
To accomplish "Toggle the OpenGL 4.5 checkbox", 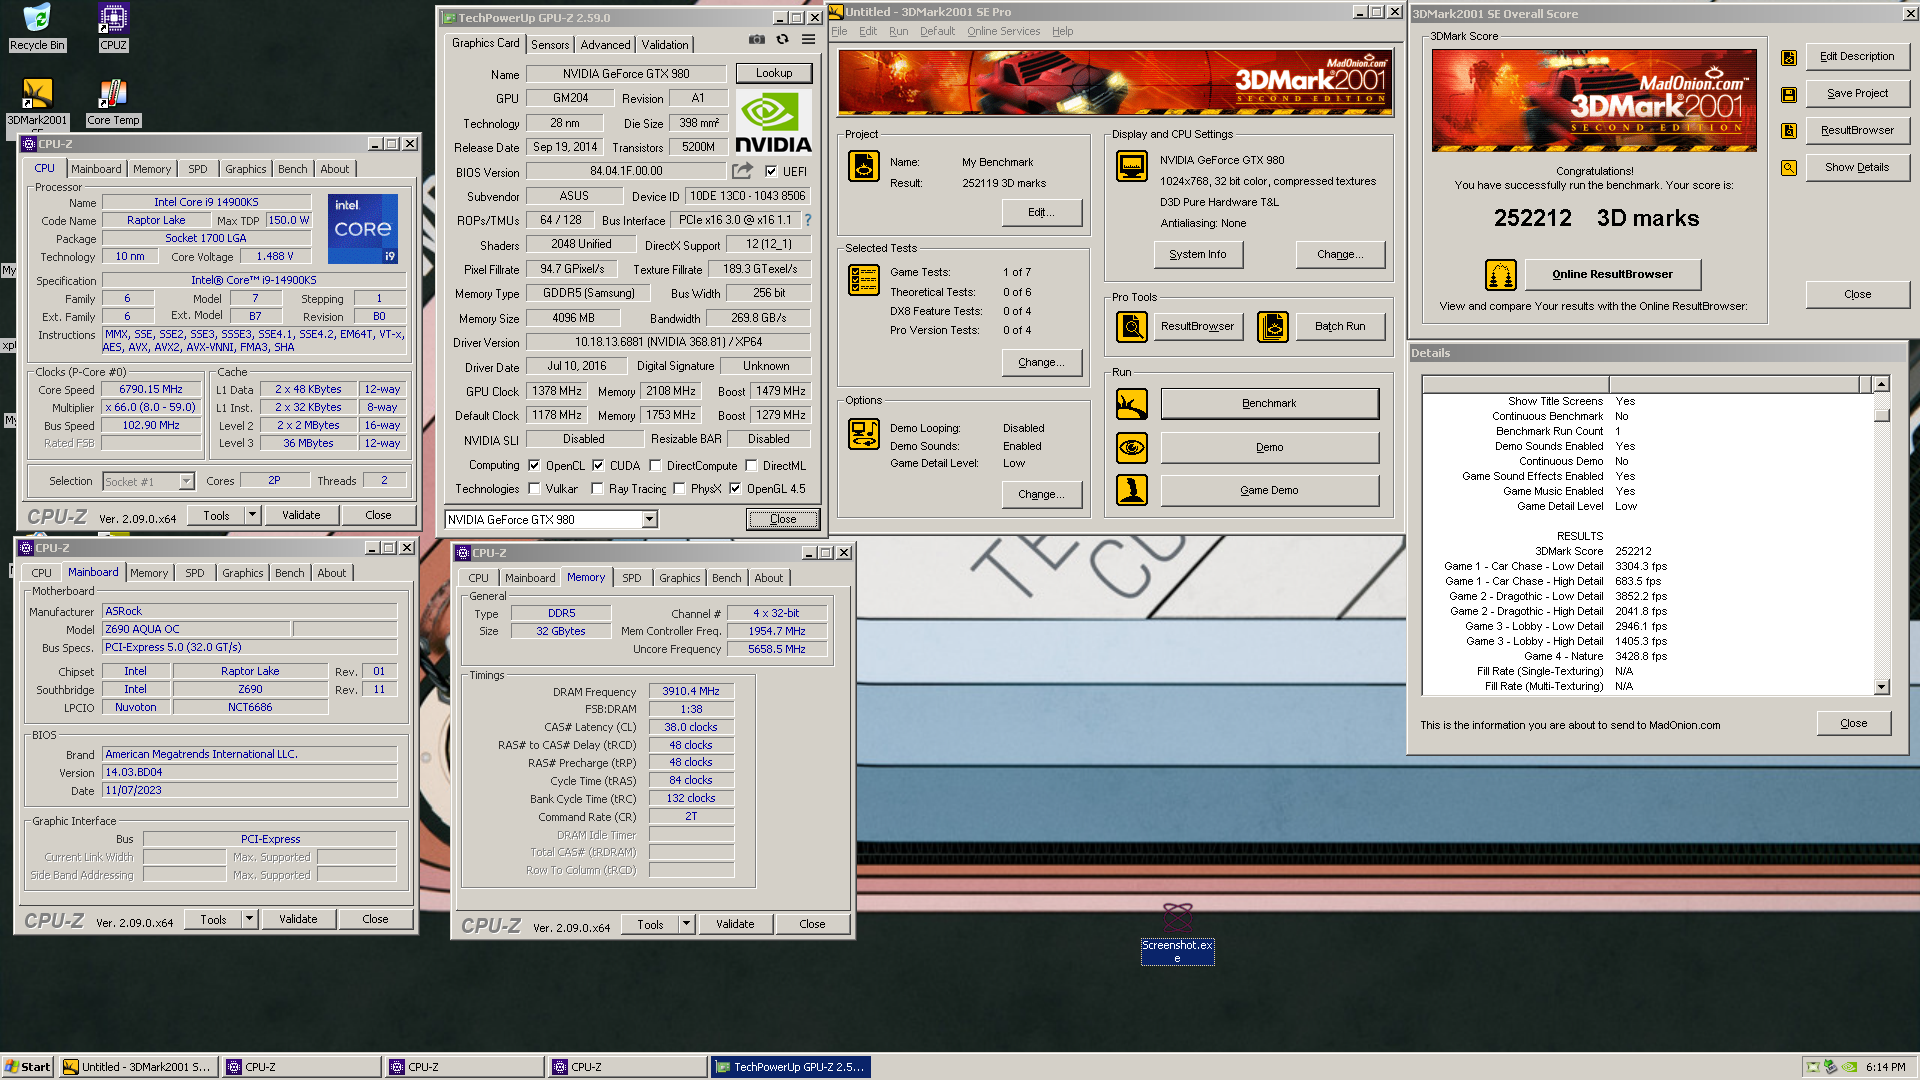I will pyautogui.click(x=735, y=488).
